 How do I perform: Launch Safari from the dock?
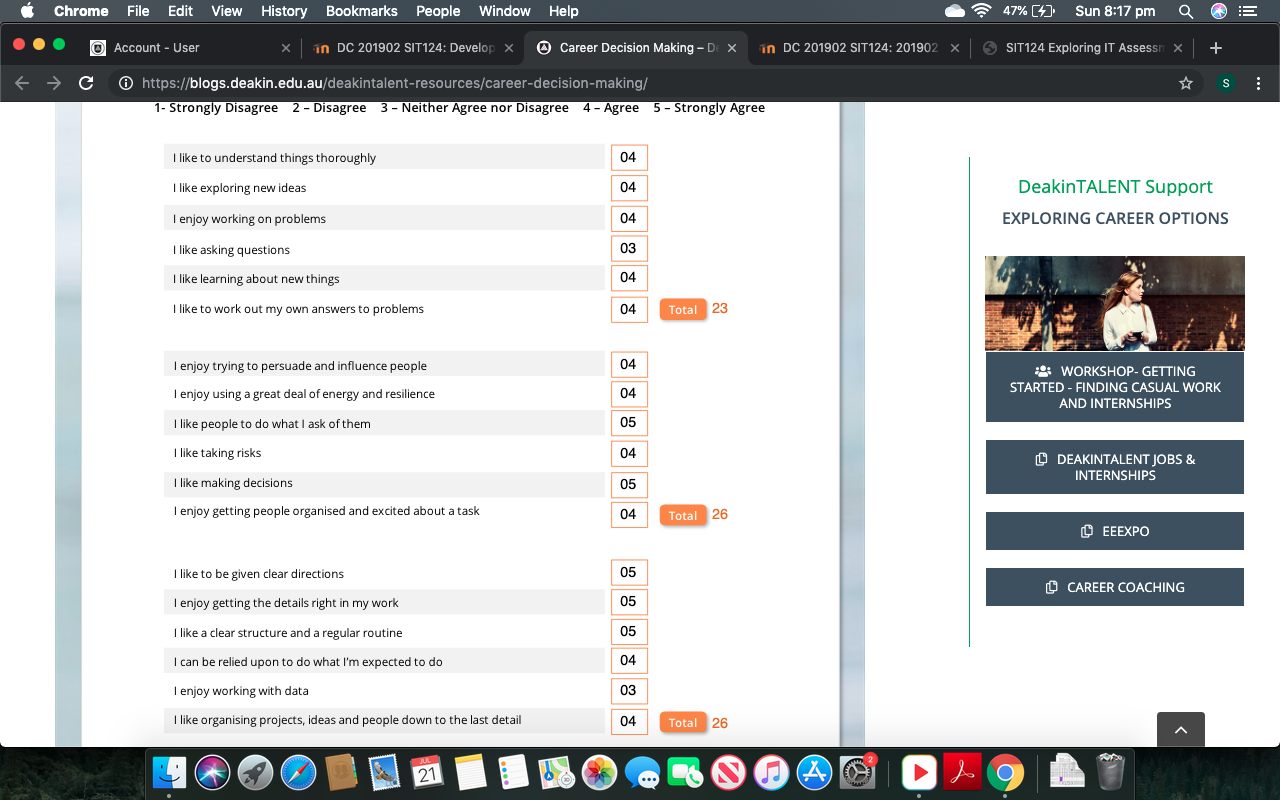[299, 773]
